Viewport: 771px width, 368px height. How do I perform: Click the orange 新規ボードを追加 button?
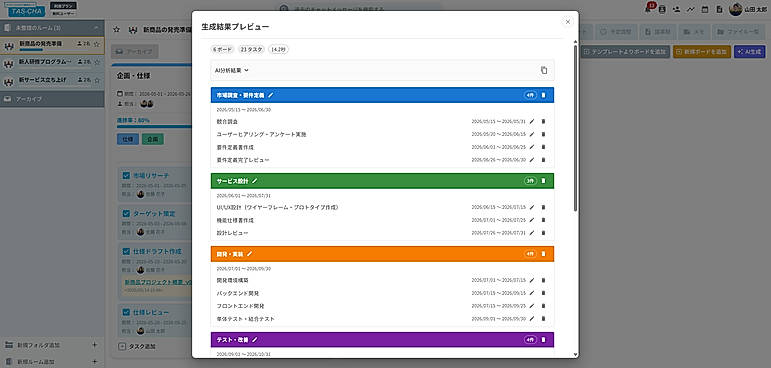pos(702,52)
